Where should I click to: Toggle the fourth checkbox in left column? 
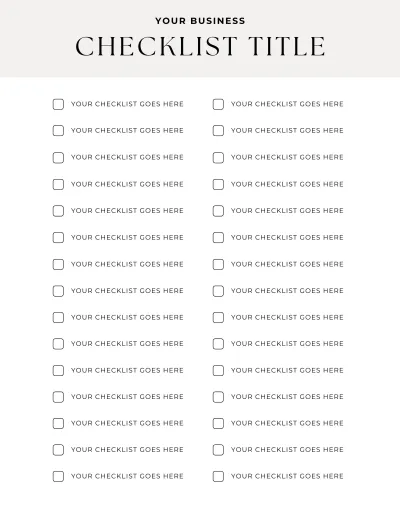tap(58, 184)
